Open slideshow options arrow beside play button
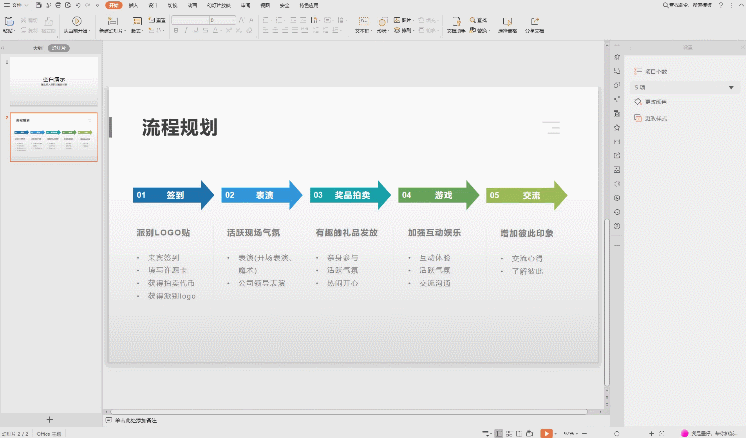Viewport: 746px width, 438px height. click(556, 433)
